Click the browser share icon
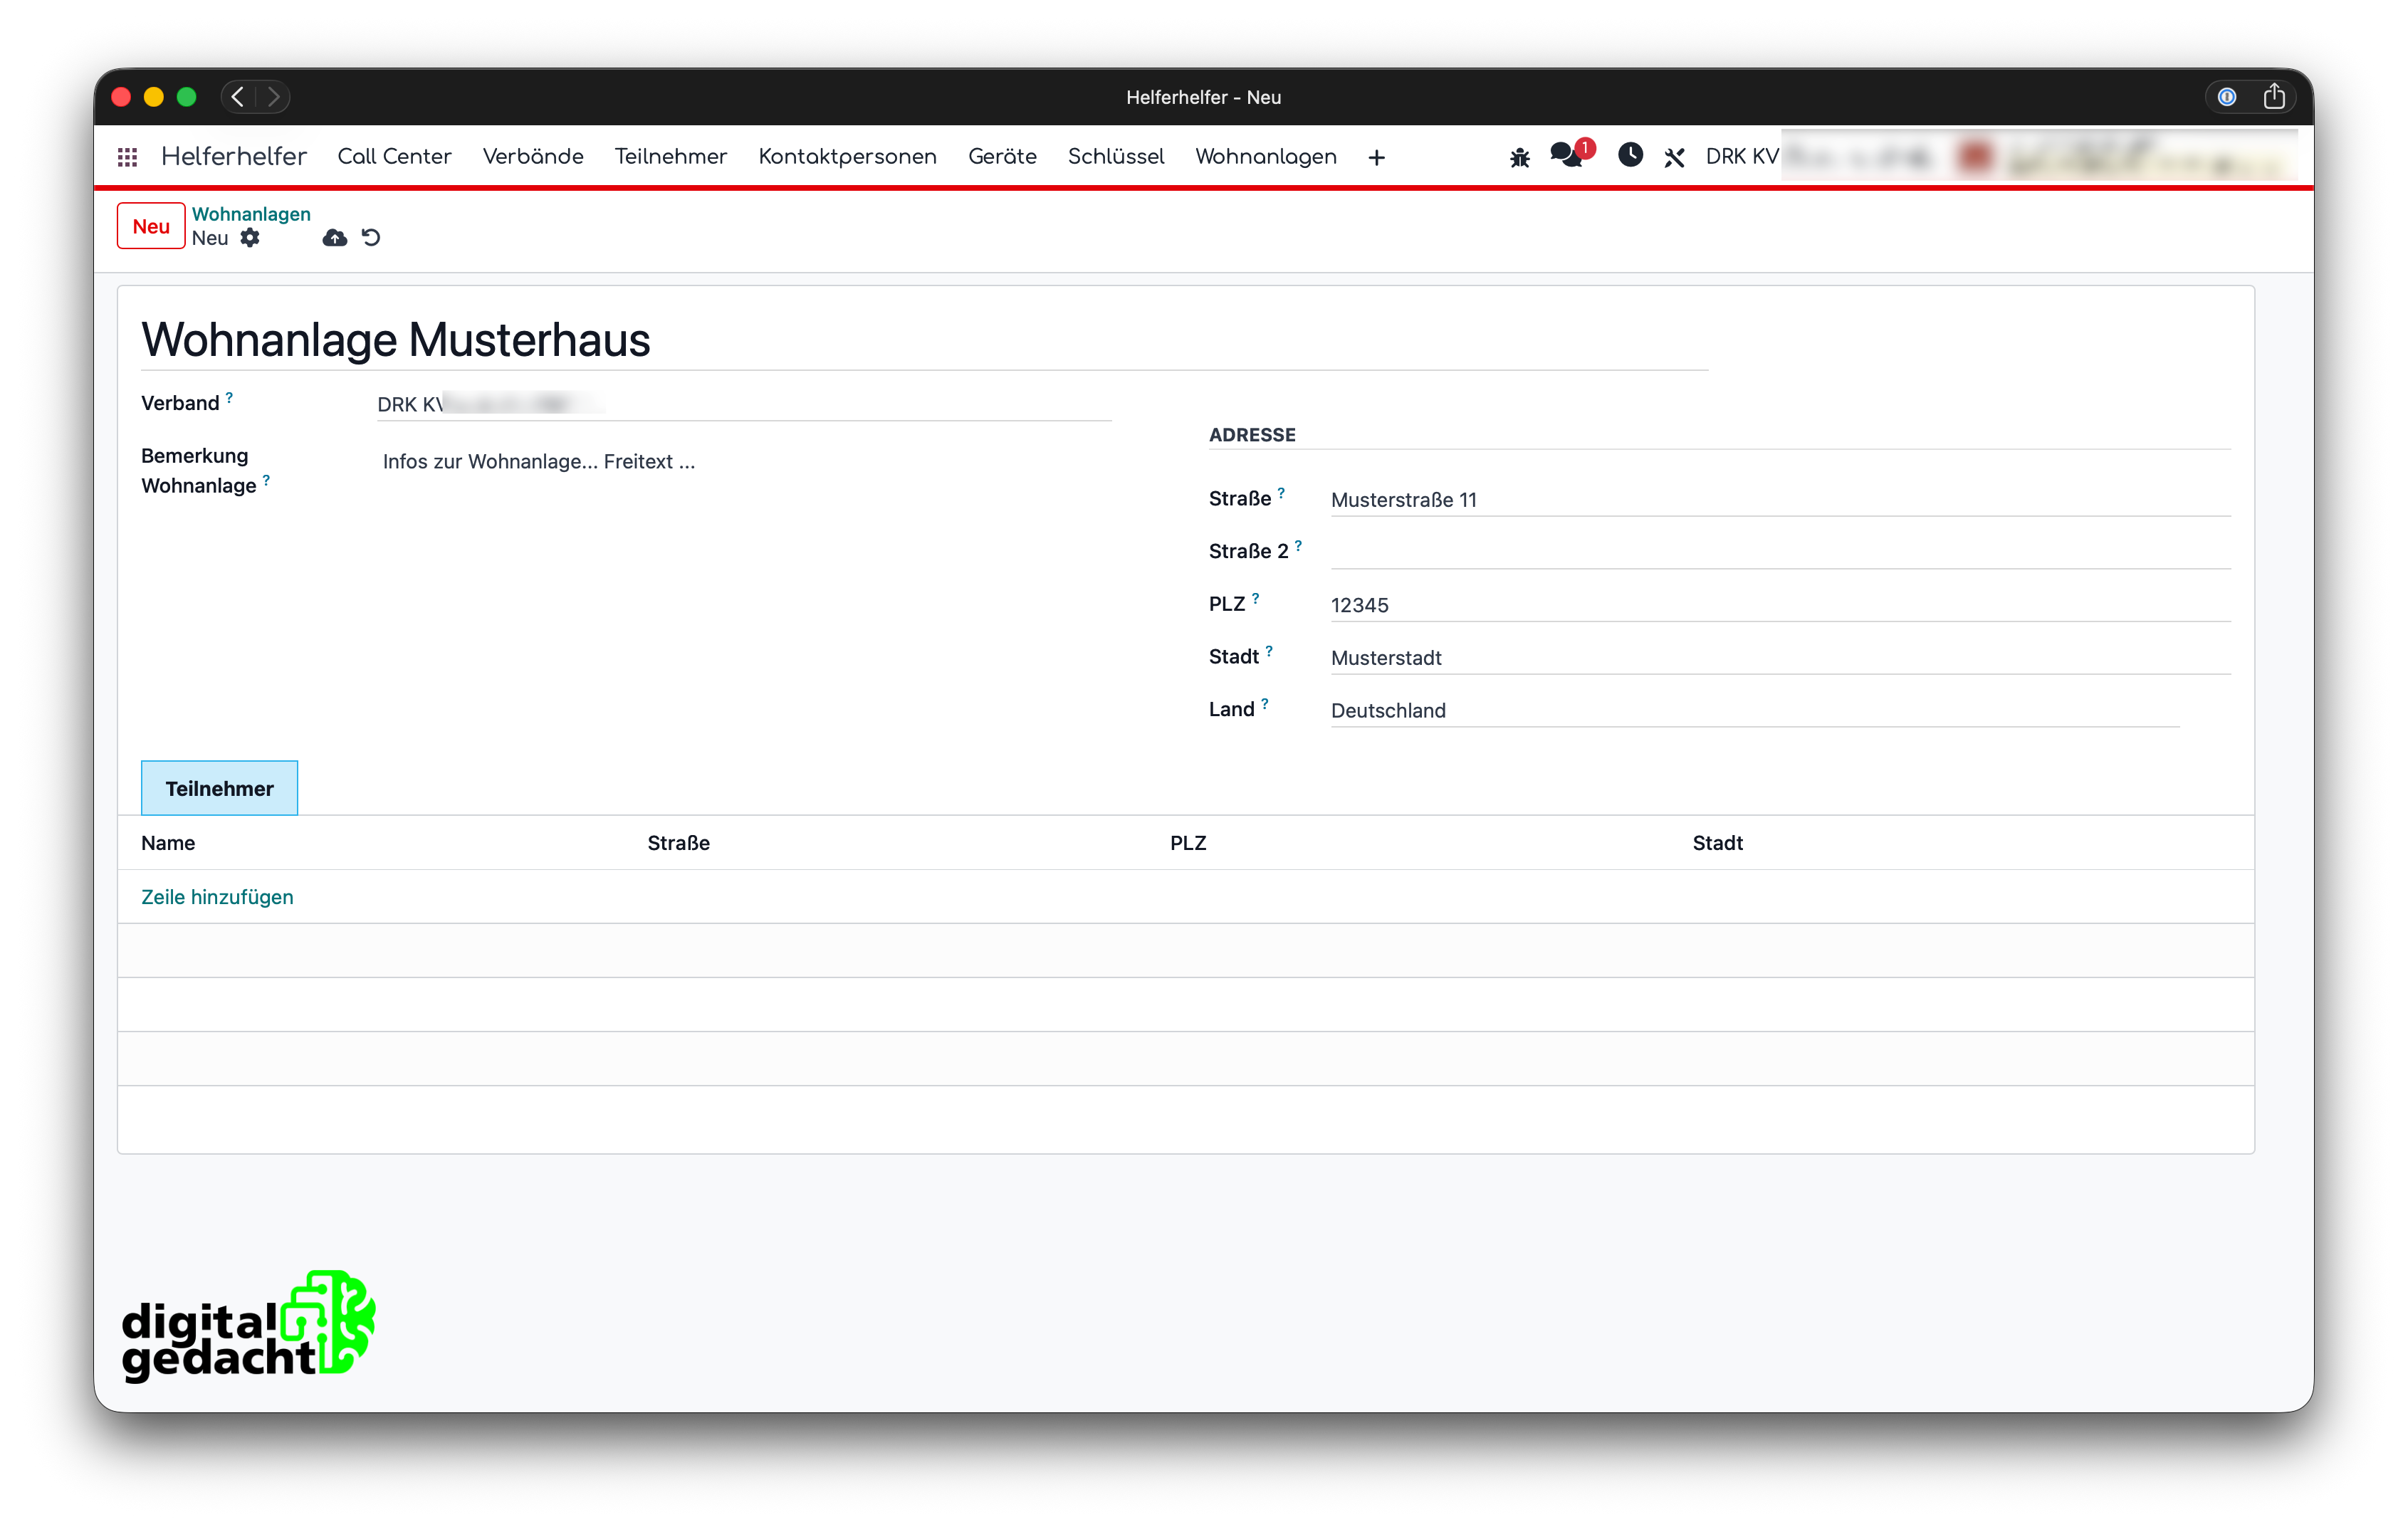The width and height of the screenshot is (2408, 1532). [2274, 97]
